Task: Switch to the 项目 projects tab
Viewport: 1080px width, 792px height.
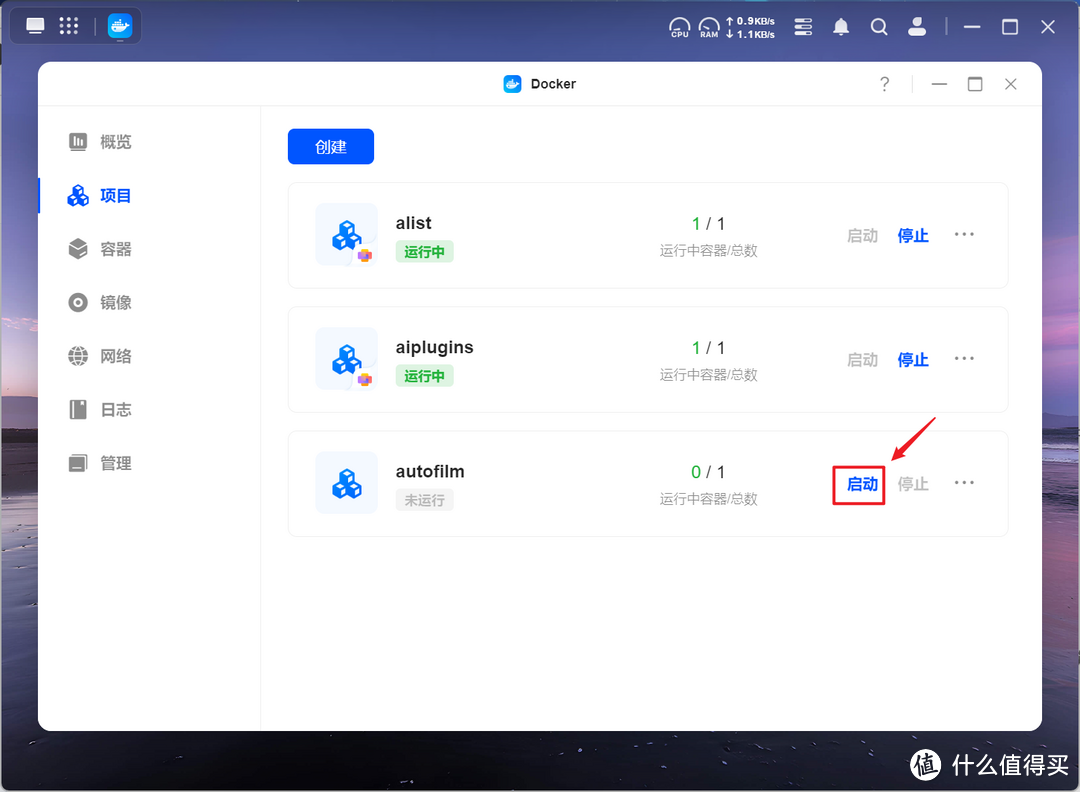Action: click(x=115, y=195)
